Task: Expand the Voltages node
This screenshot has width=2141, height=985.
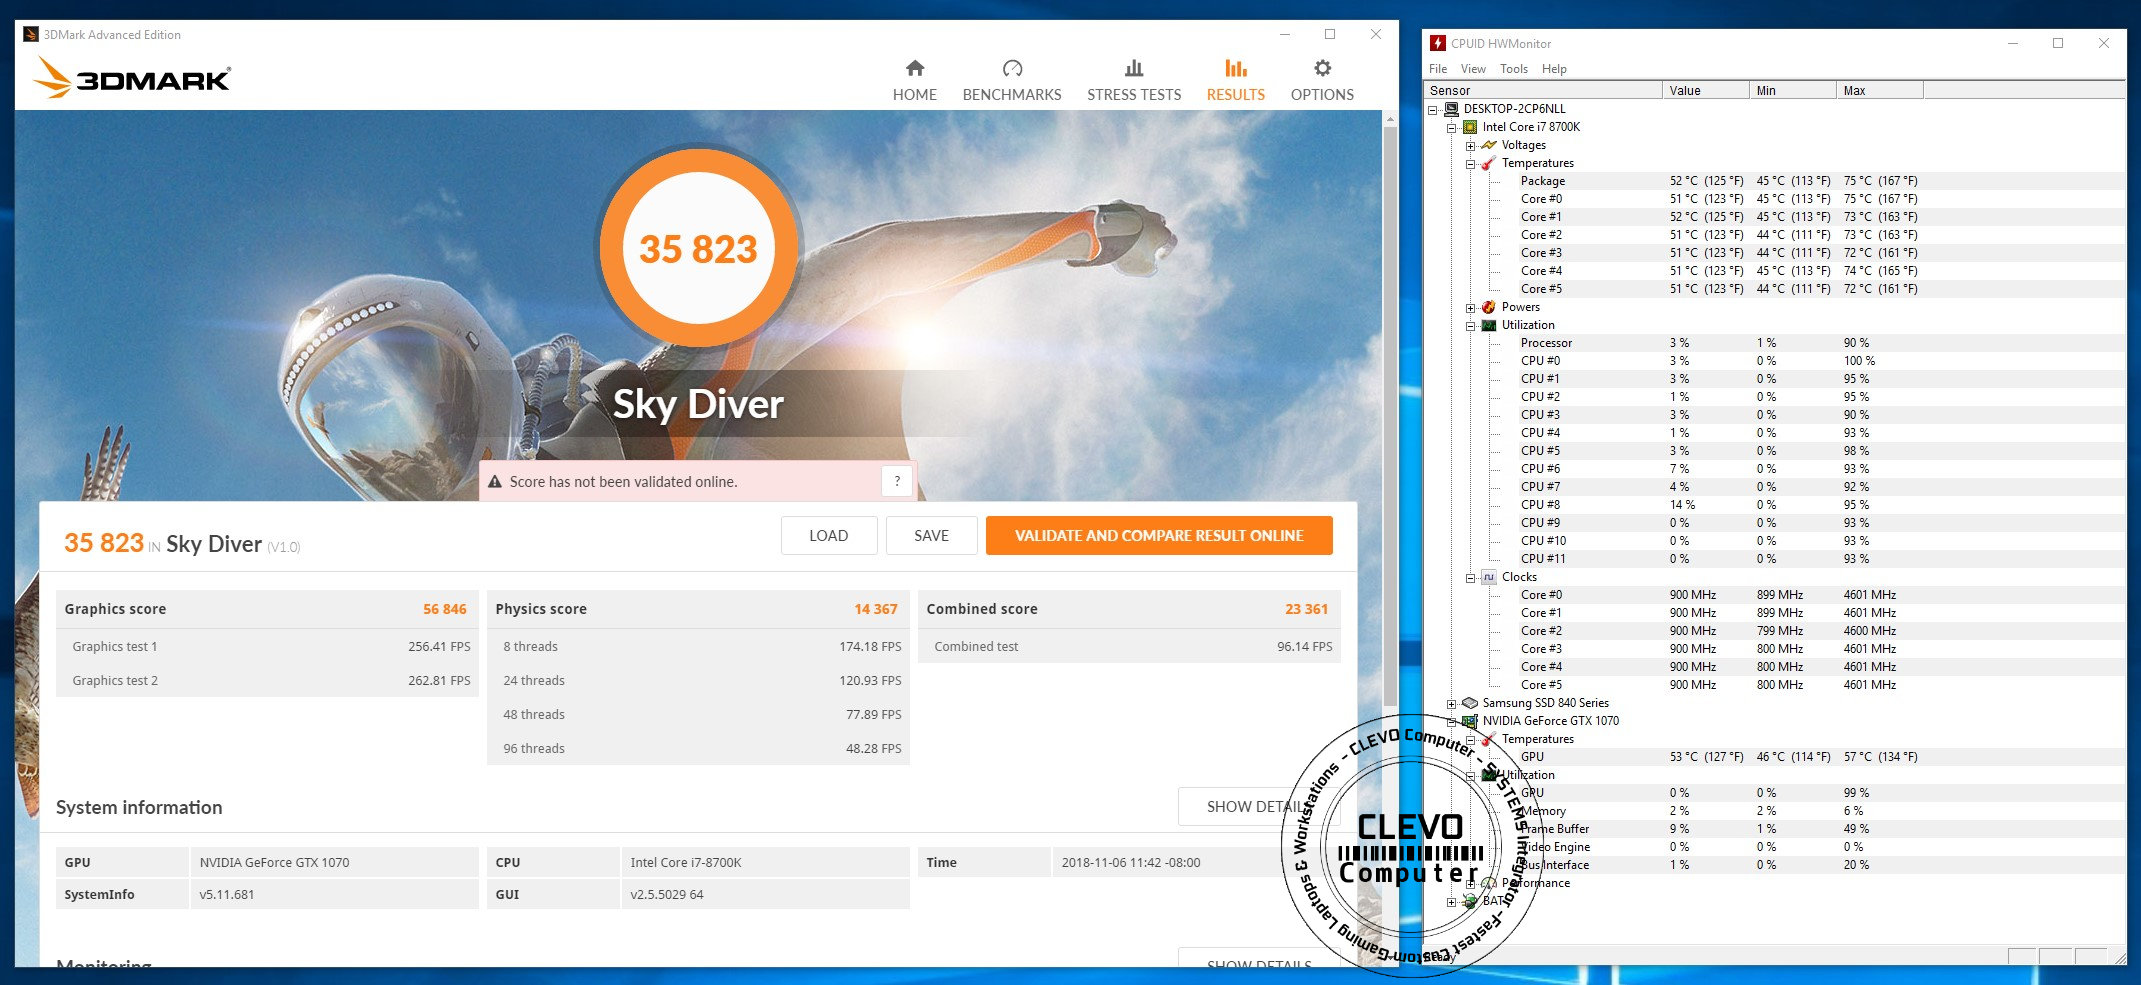Action: point(1471,146)
